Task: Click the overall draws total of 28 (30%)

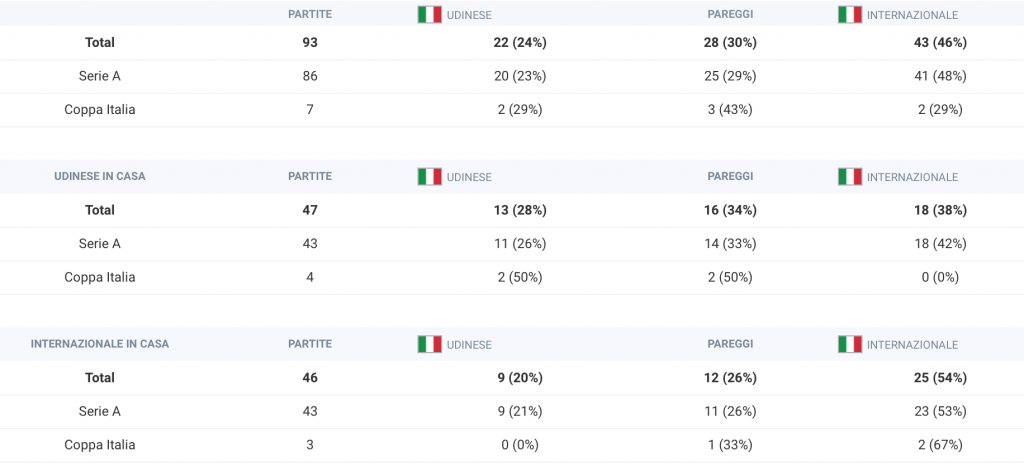Action: (731, 43)
